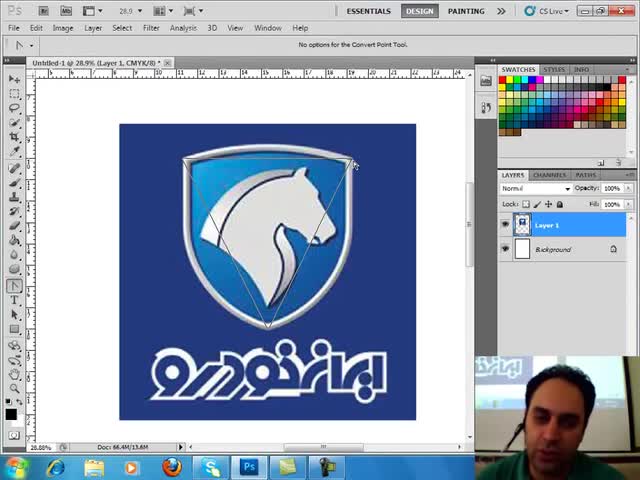The height and width of the screenshot is (480, 640).
Task: Launch Mini Bridge from the application bar
Action: [x=66, y=11]
